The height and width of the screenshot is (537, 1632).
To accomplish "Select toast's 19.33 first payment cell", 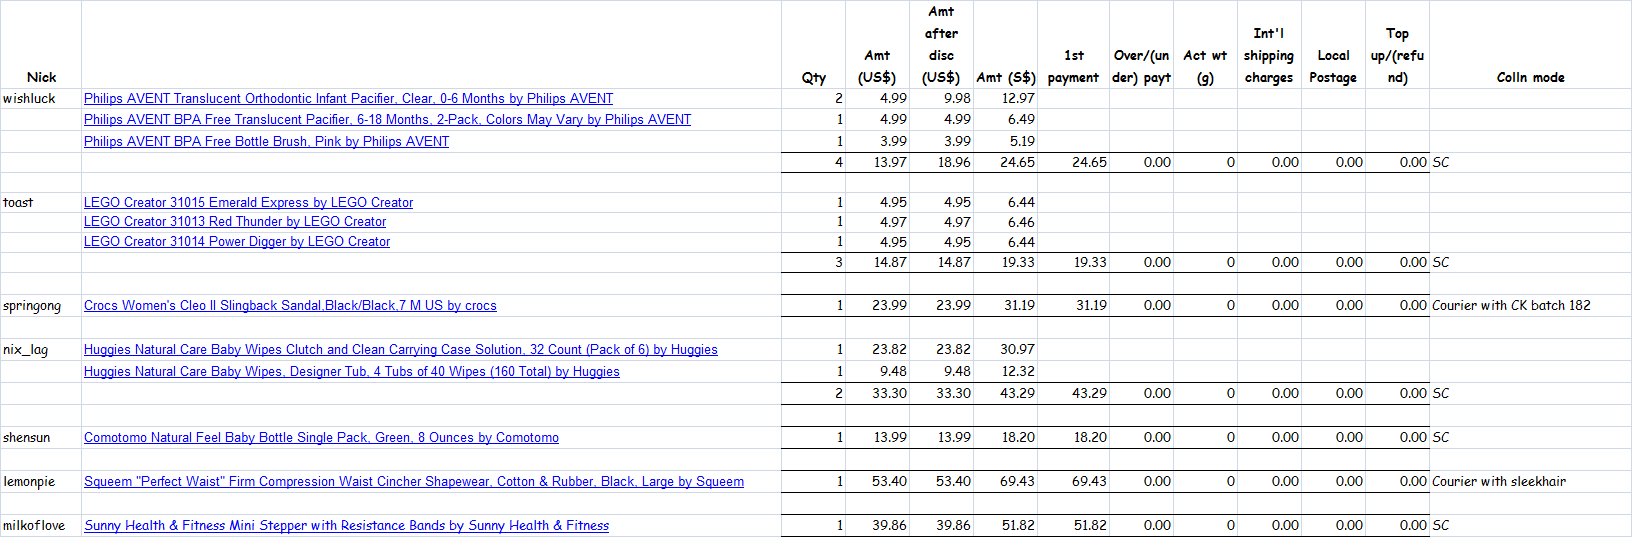I will 1073,262.
